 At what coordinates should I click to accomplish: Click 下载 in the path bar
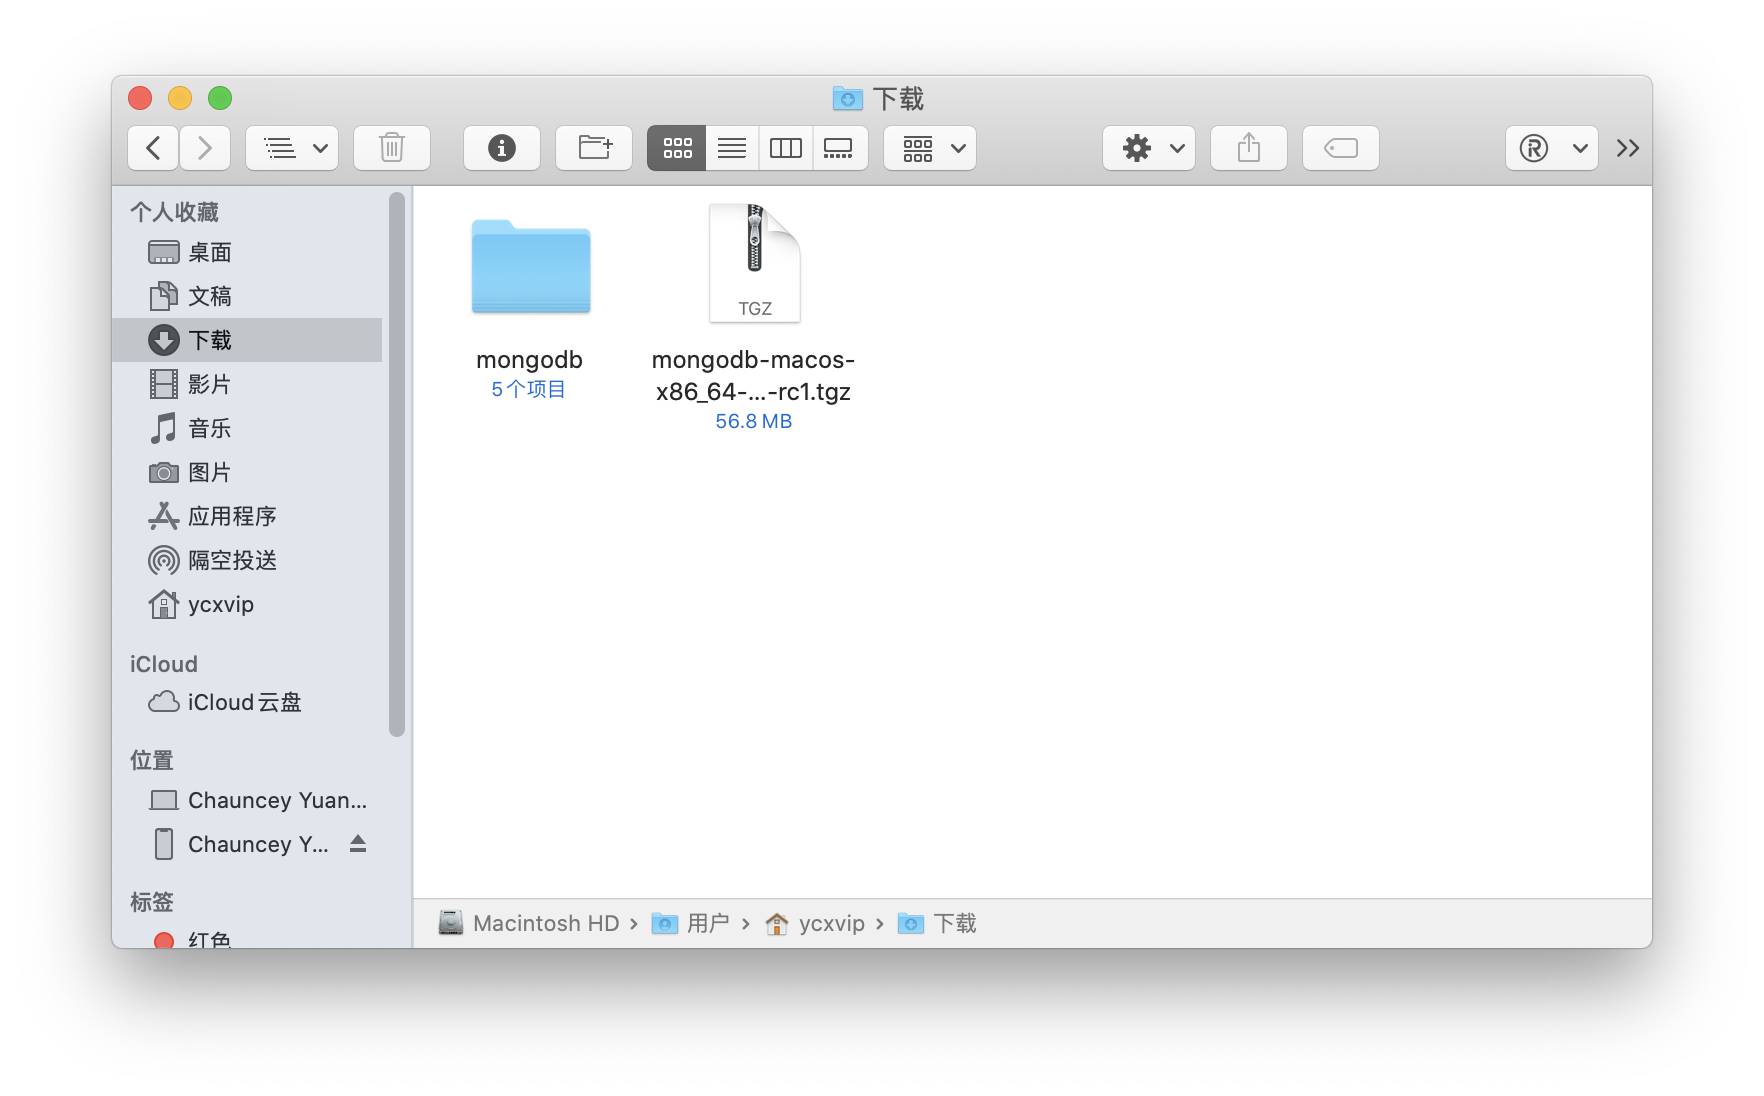click(x=937, y=923)
